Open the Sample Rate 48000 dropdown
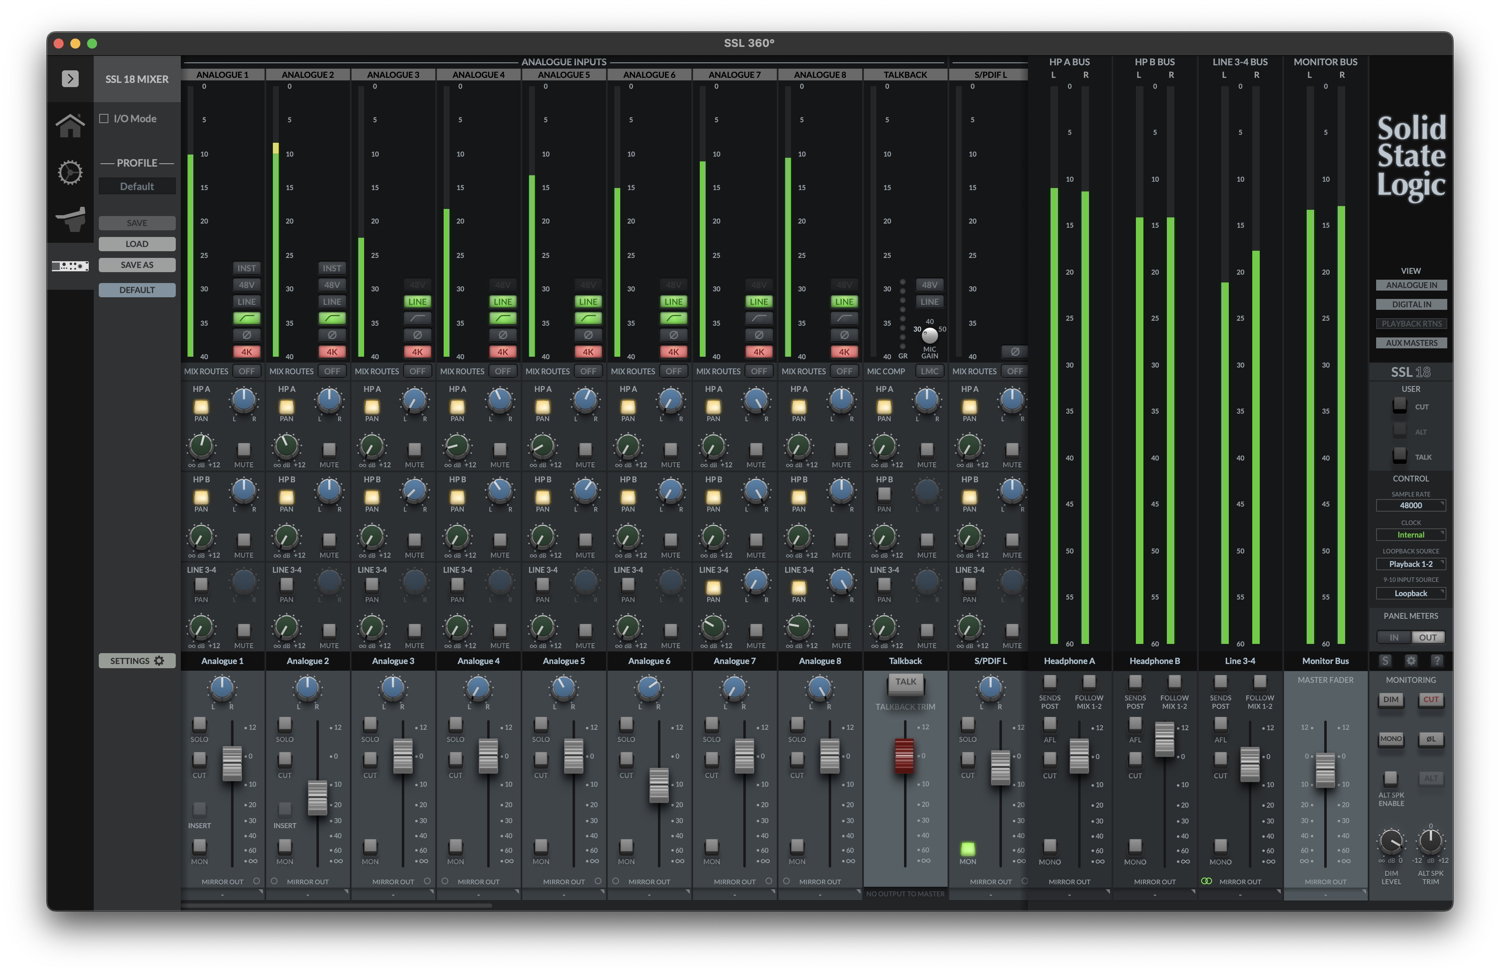The image size is (1500, 973). [x=1411, y=506]
